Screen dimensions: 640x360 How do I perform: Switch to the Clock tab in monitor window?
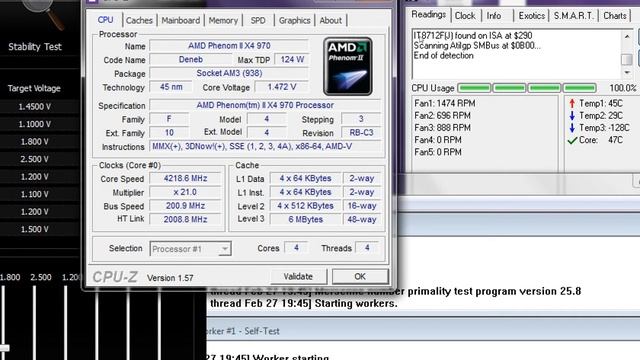click(465, 16)
